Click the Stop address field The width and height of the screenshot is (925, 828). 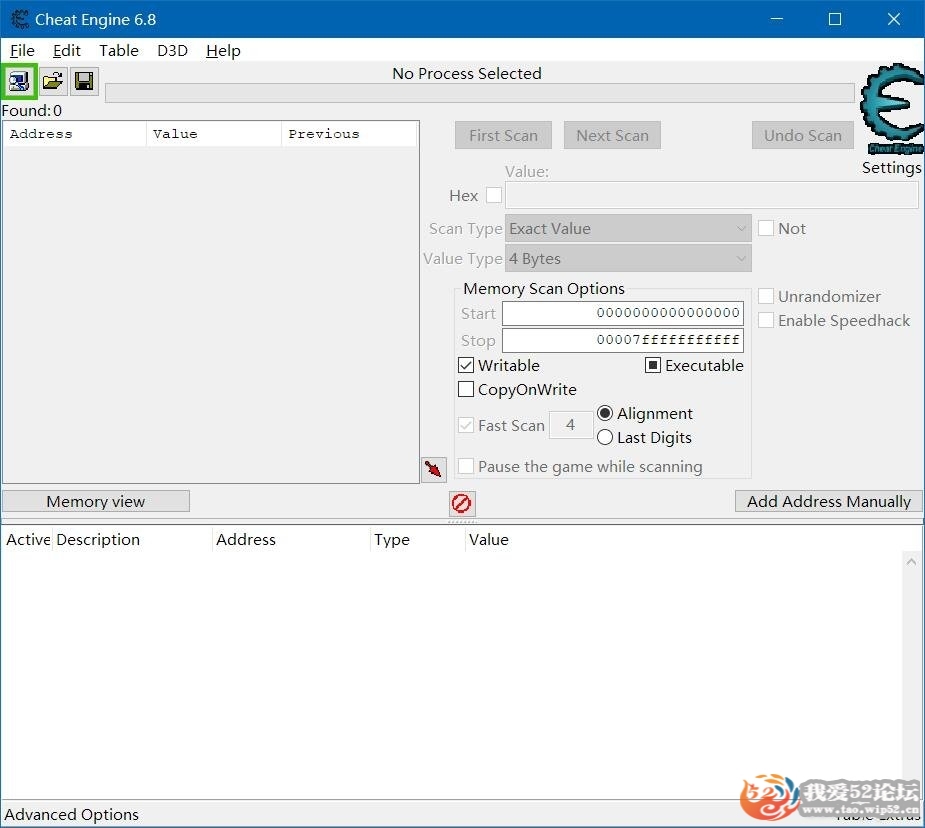click(622, 340)
